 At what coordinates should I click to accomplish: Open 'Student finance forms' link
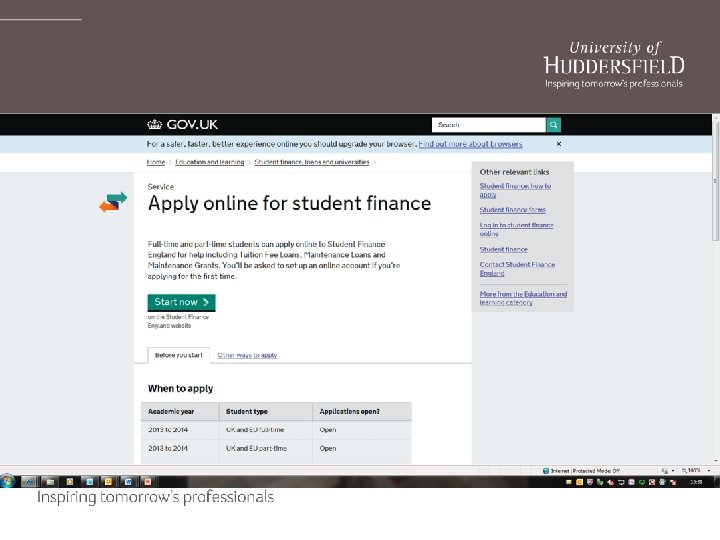point(512,210)
